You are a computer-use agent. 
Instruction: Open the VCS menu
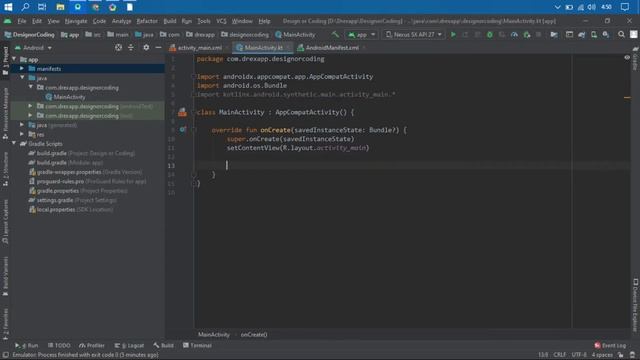coord(221,21)
